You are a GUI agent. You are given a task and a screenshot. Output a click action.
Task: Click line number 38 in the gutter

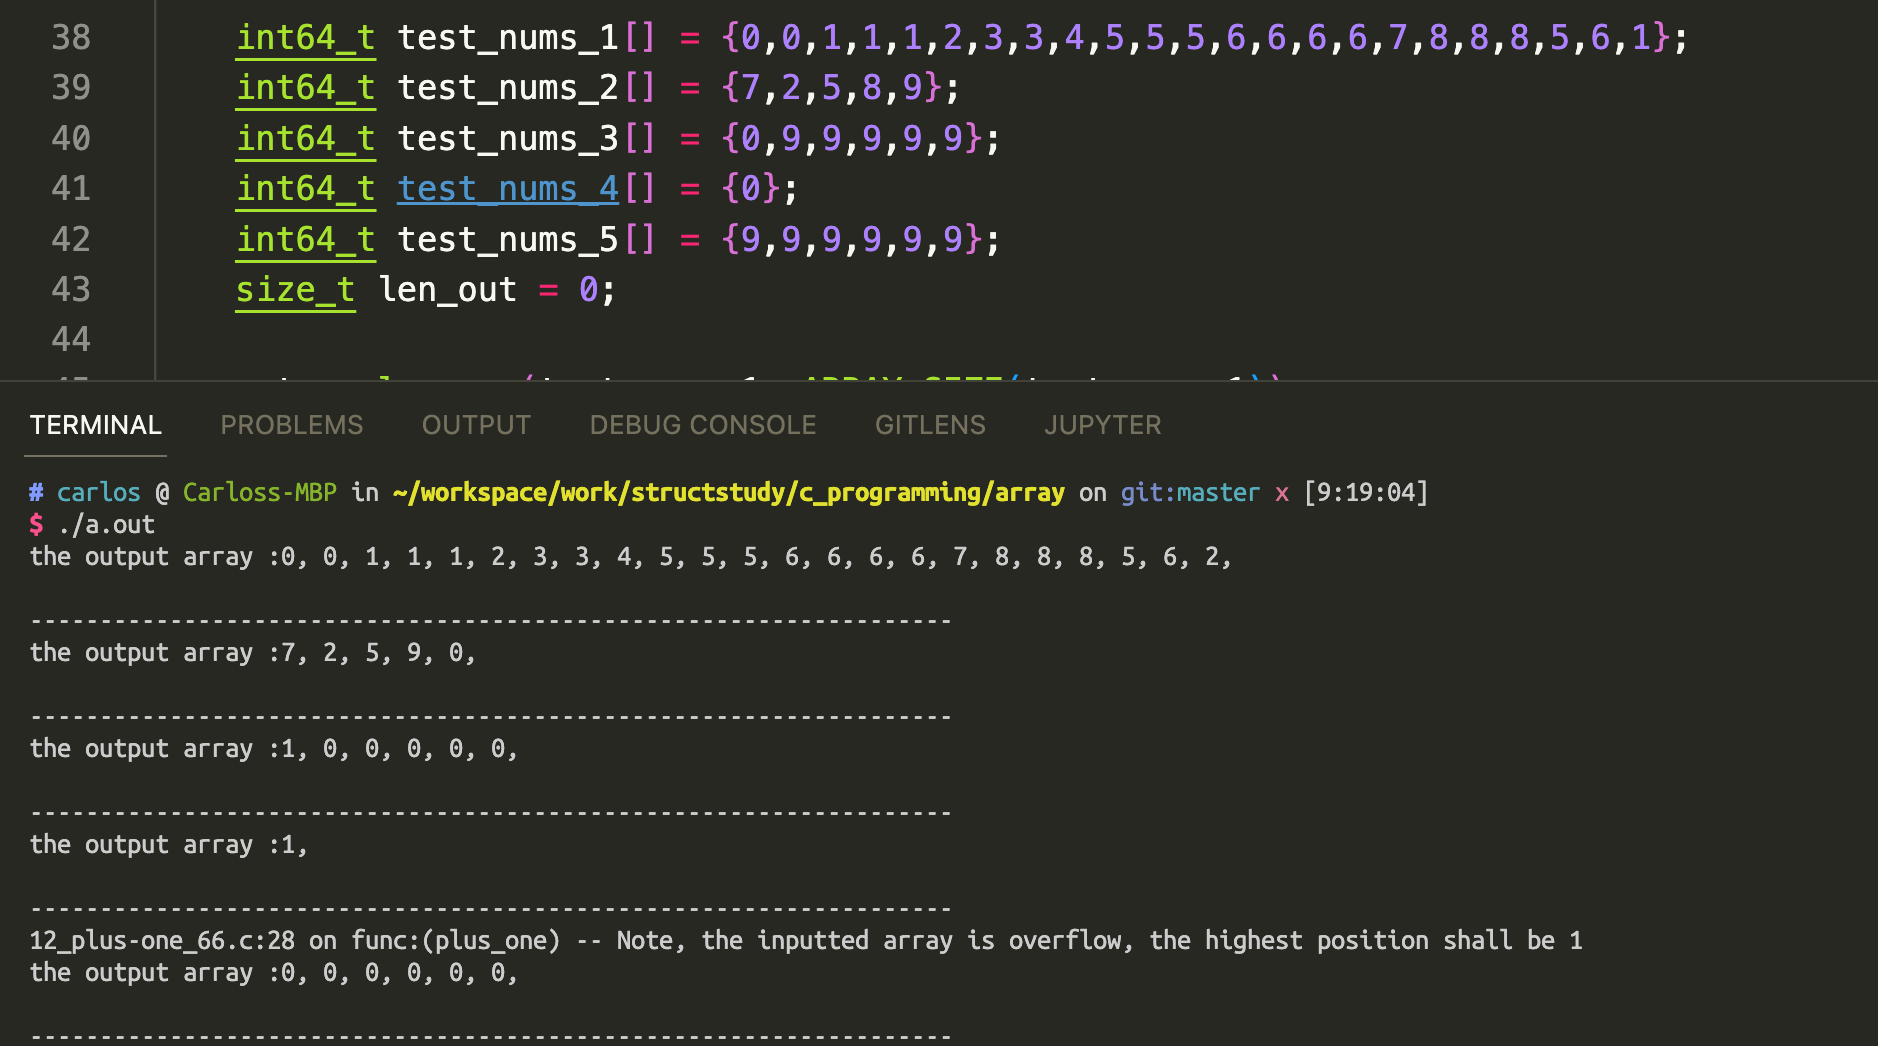(x=71, y=37)
